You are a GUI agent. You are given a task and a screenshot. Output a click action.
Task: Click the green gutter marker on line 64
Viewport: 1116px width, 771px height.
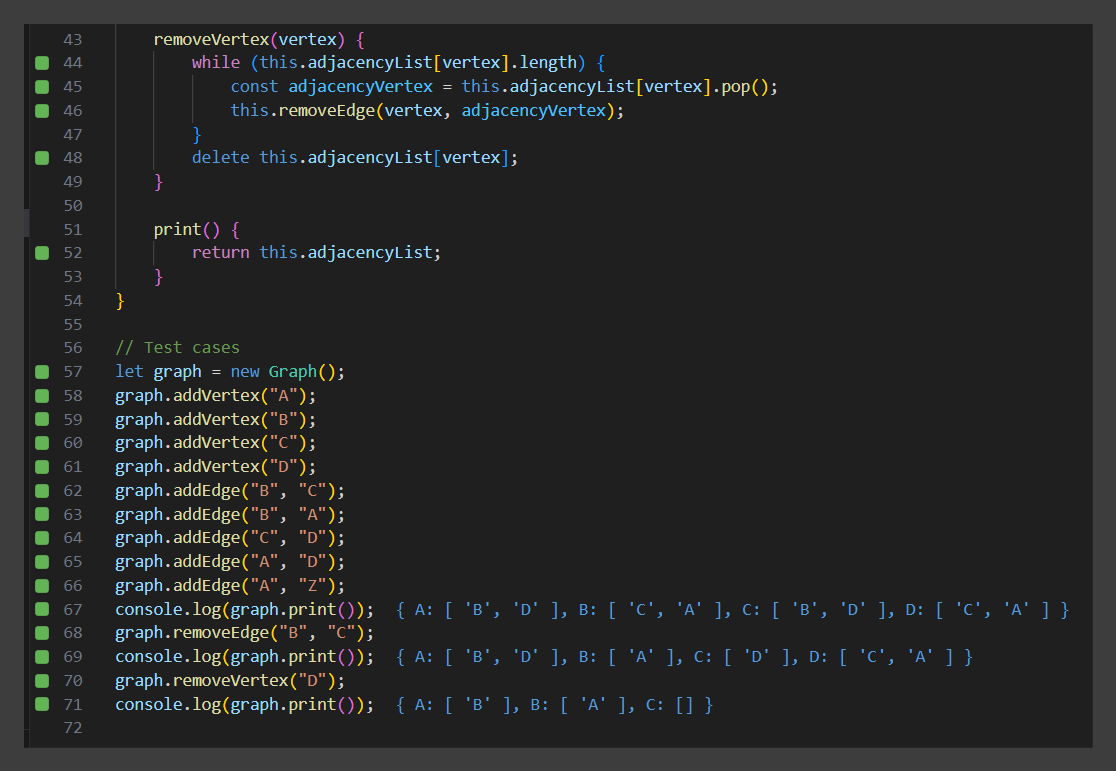tap(42, 537)
